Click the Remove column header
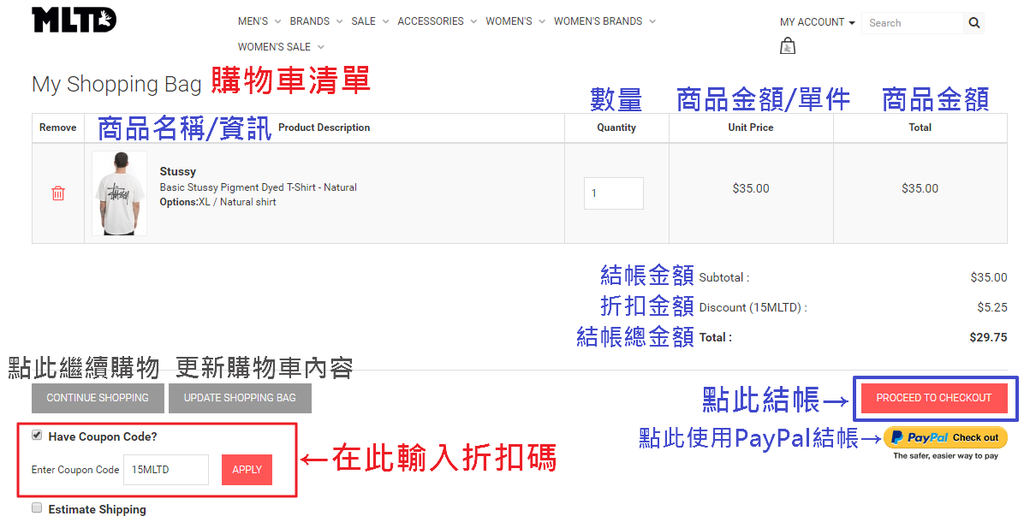Image resolution: width=1024 pixels, height=528 pixels. [58, 127]
